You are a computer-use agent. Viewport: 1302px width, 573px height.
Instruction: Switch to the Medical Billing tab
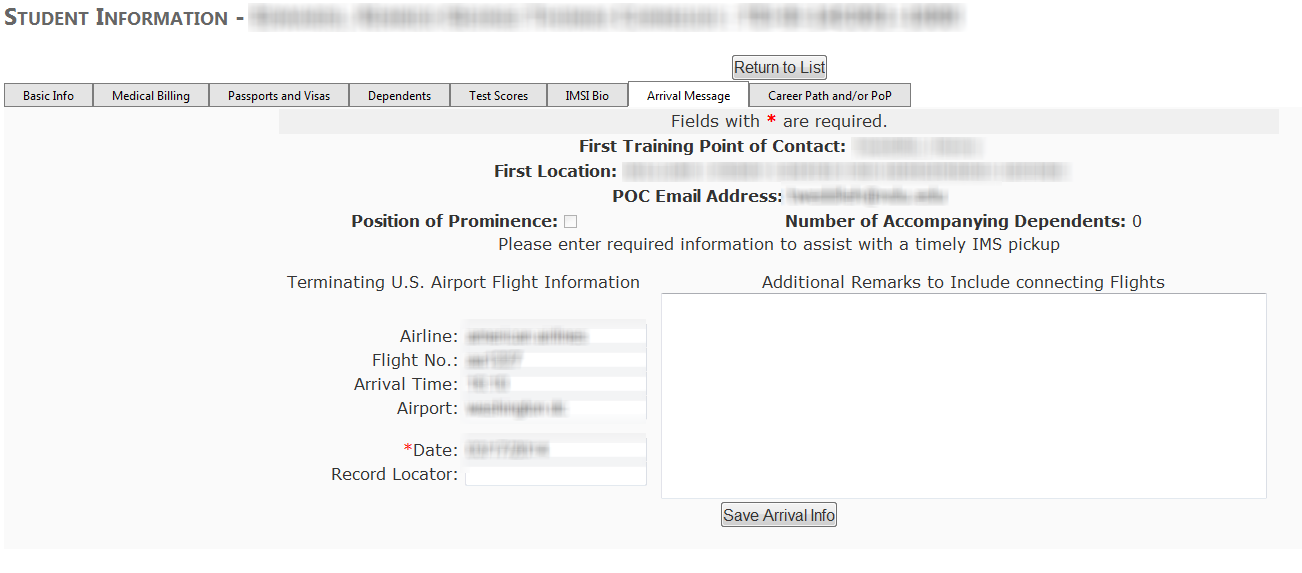151,96
